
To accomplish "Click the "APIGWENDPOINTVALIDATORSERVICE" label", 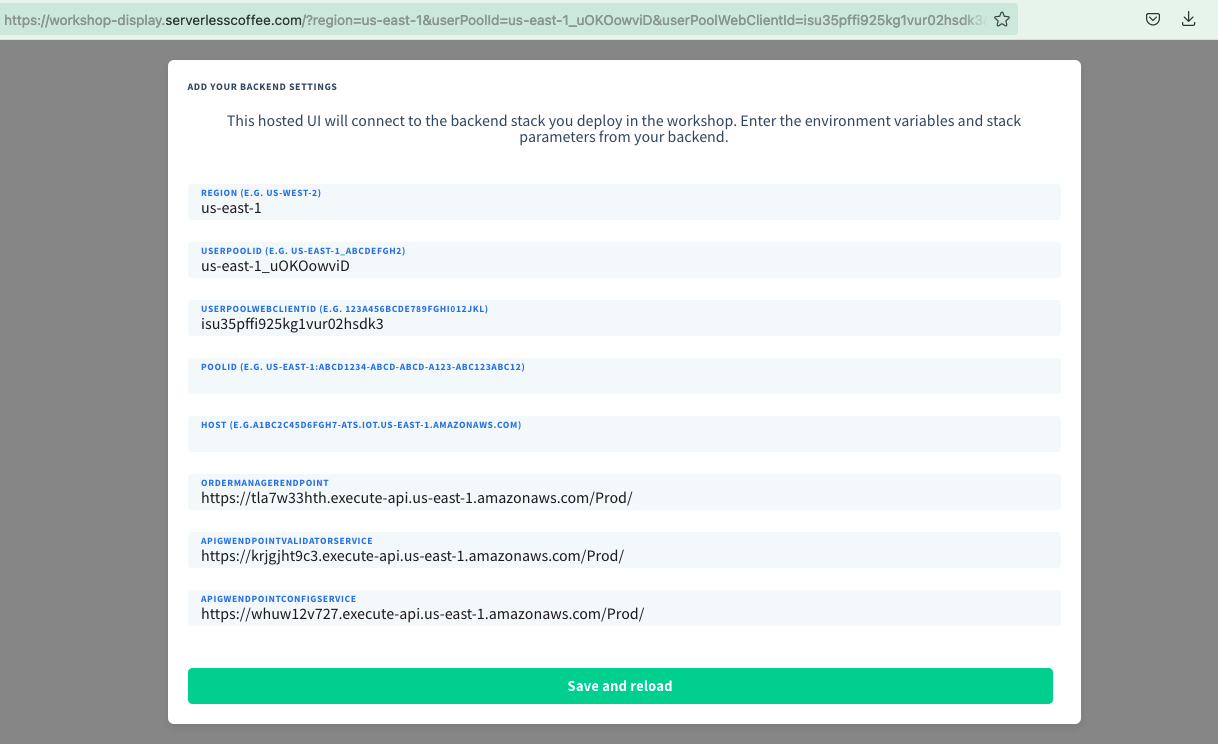I will [287, 541].
